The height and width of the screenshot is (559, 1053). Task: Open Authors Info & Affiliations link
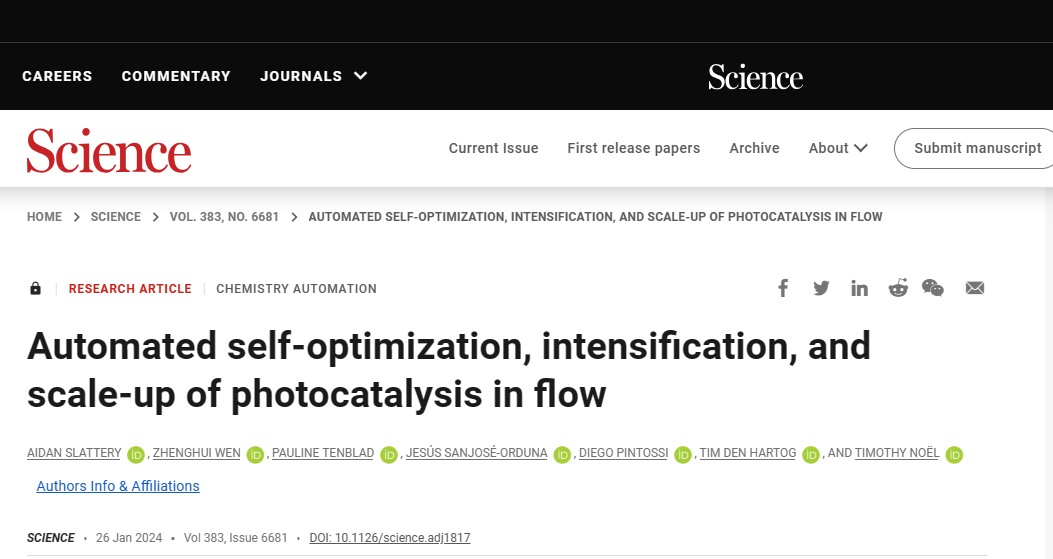(x=118, y=486)
